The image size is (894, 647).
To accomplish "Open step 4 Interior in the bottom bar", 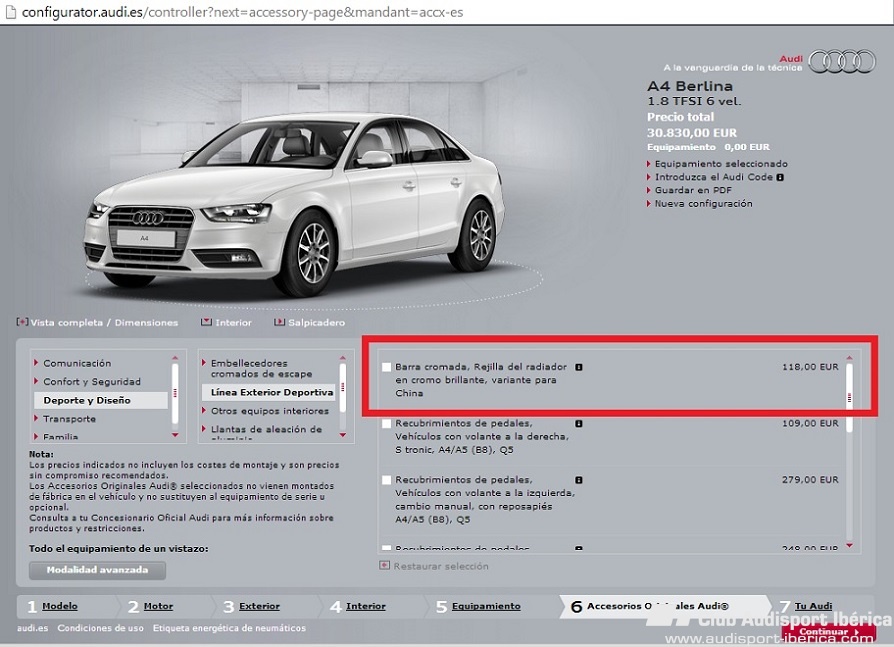I will point(358,607).
